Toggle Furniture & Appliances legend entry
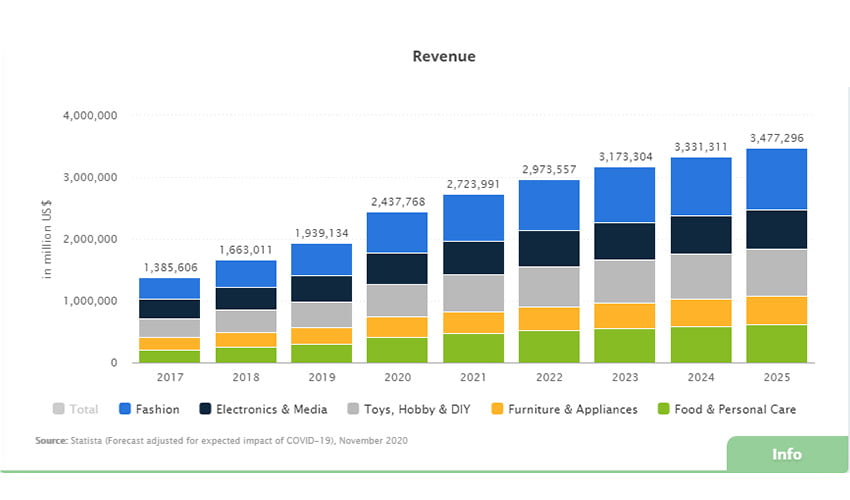 click(x=564, y=409)
